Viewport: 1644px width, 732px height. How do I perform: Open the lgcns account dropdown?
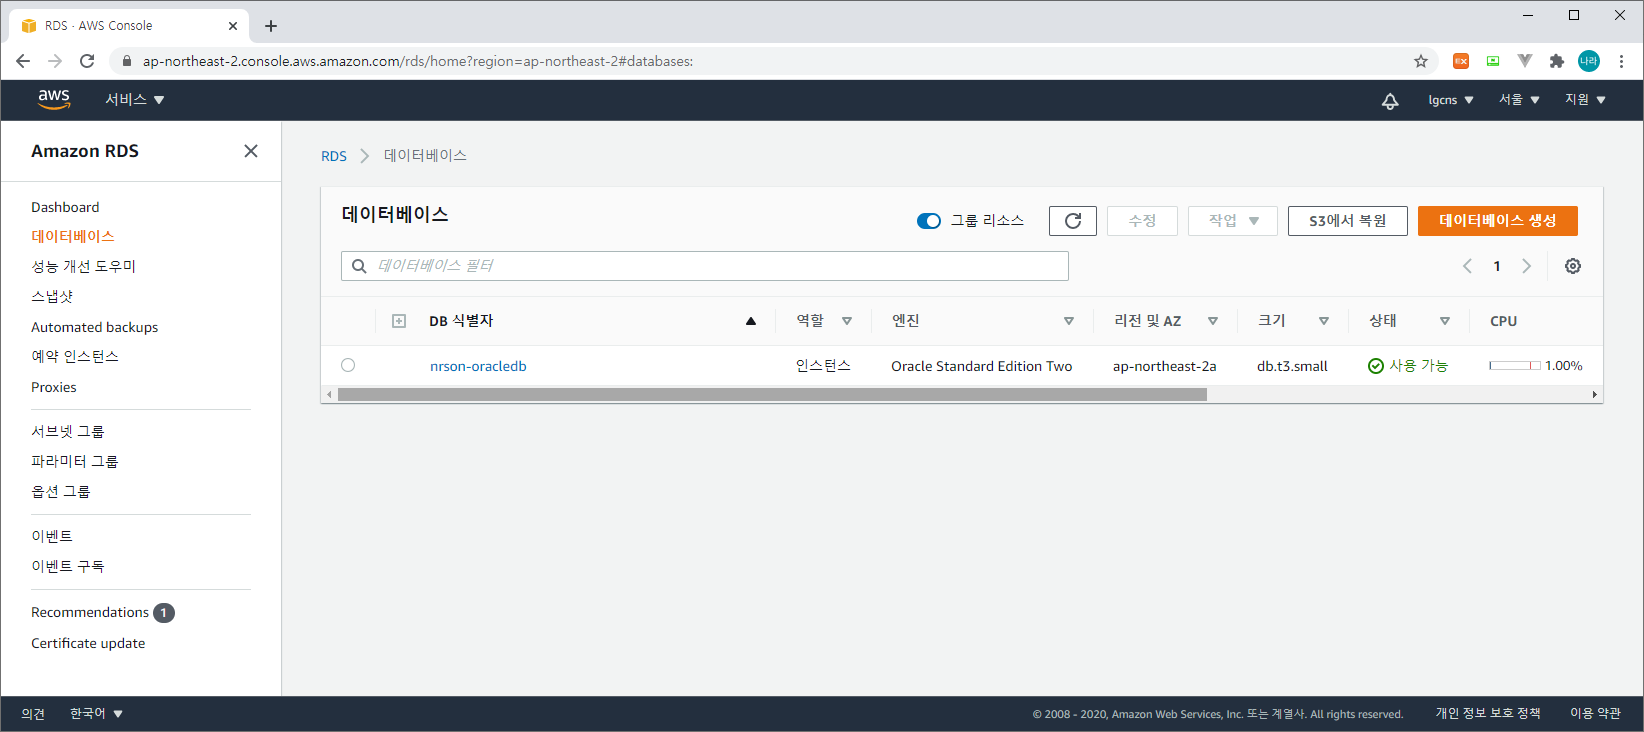click(x=1451, y=100)
